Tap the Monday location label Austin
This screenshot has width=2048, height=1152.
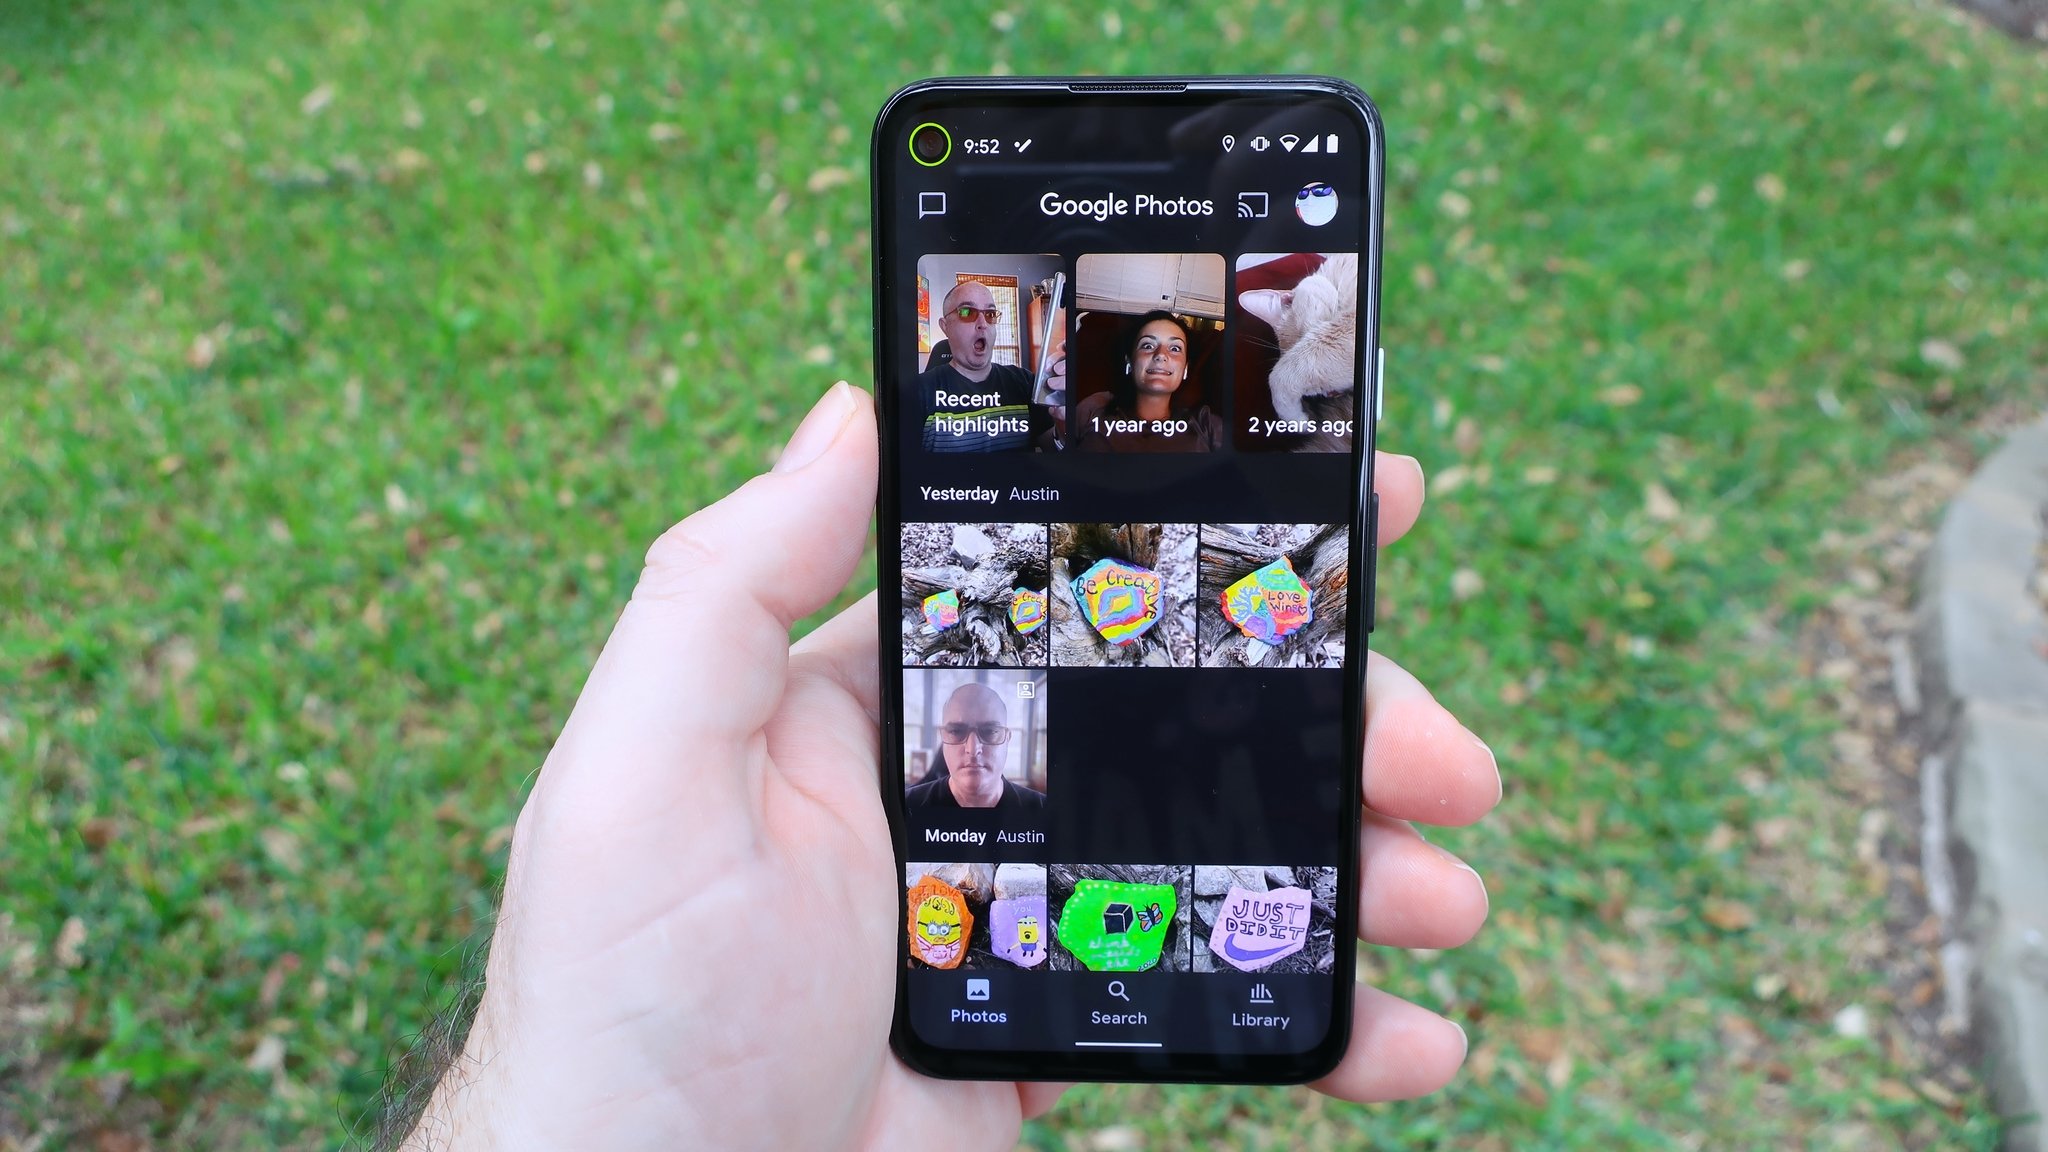(x=1020, y=836)
